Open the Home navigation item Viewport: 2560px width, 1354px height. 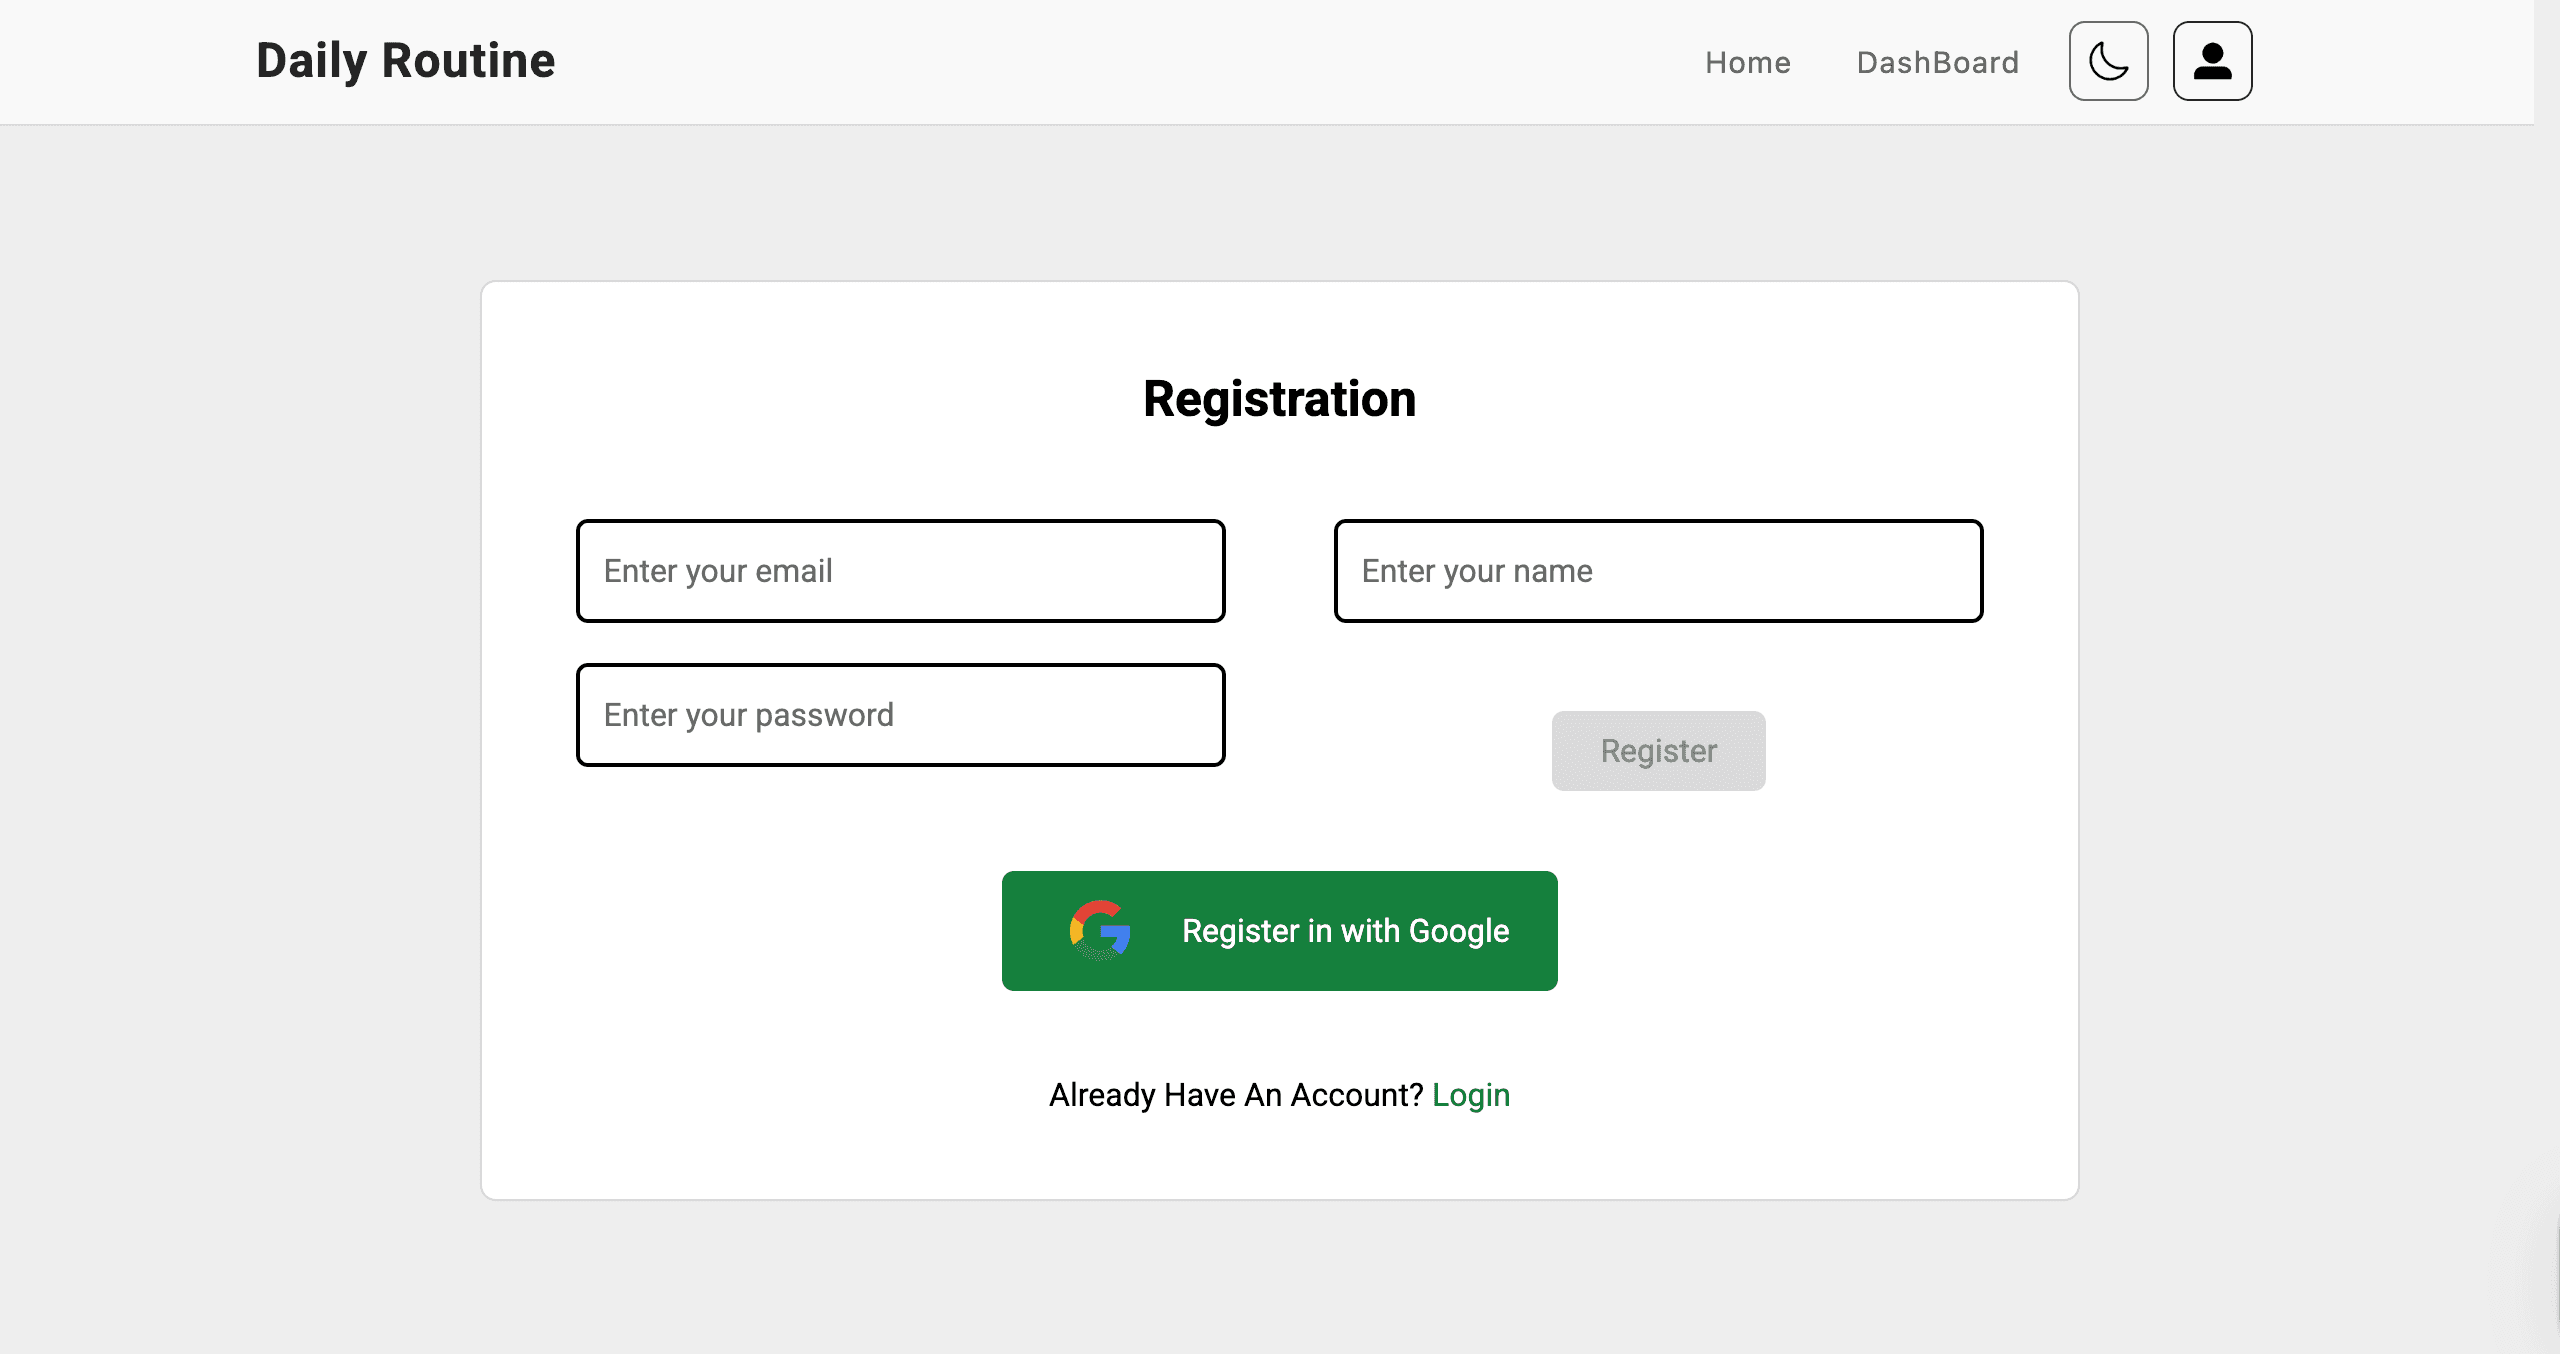[1748, 62]
